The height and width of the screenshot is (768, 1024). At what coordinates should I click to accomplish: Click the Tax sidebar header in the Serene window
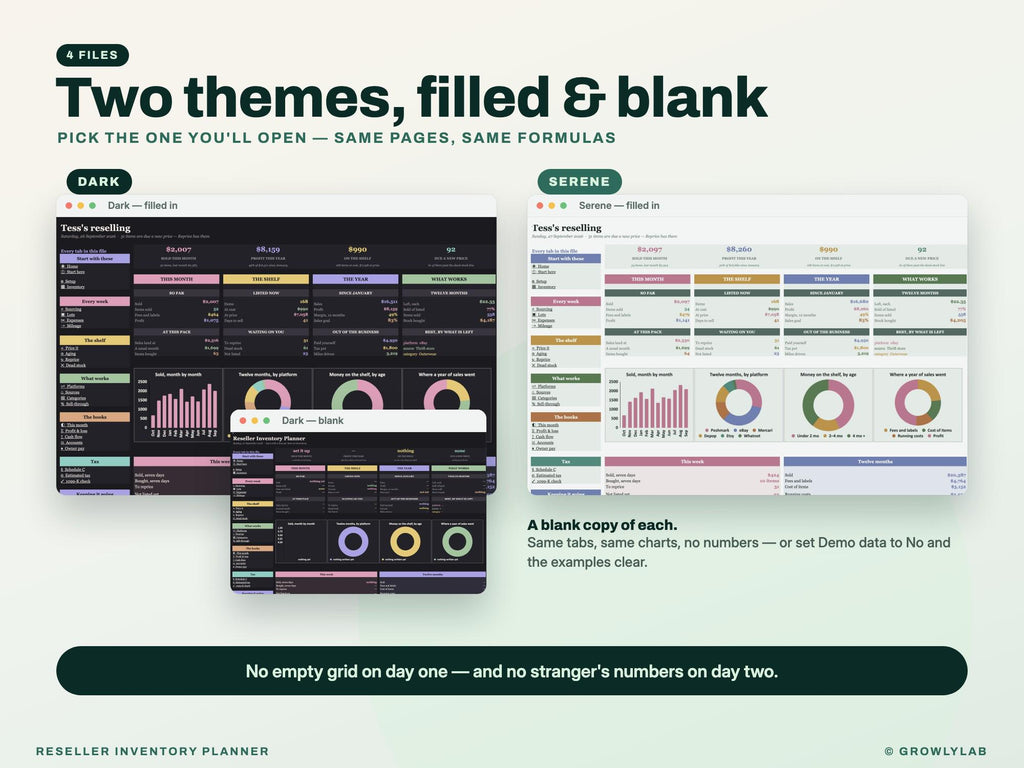566,461
